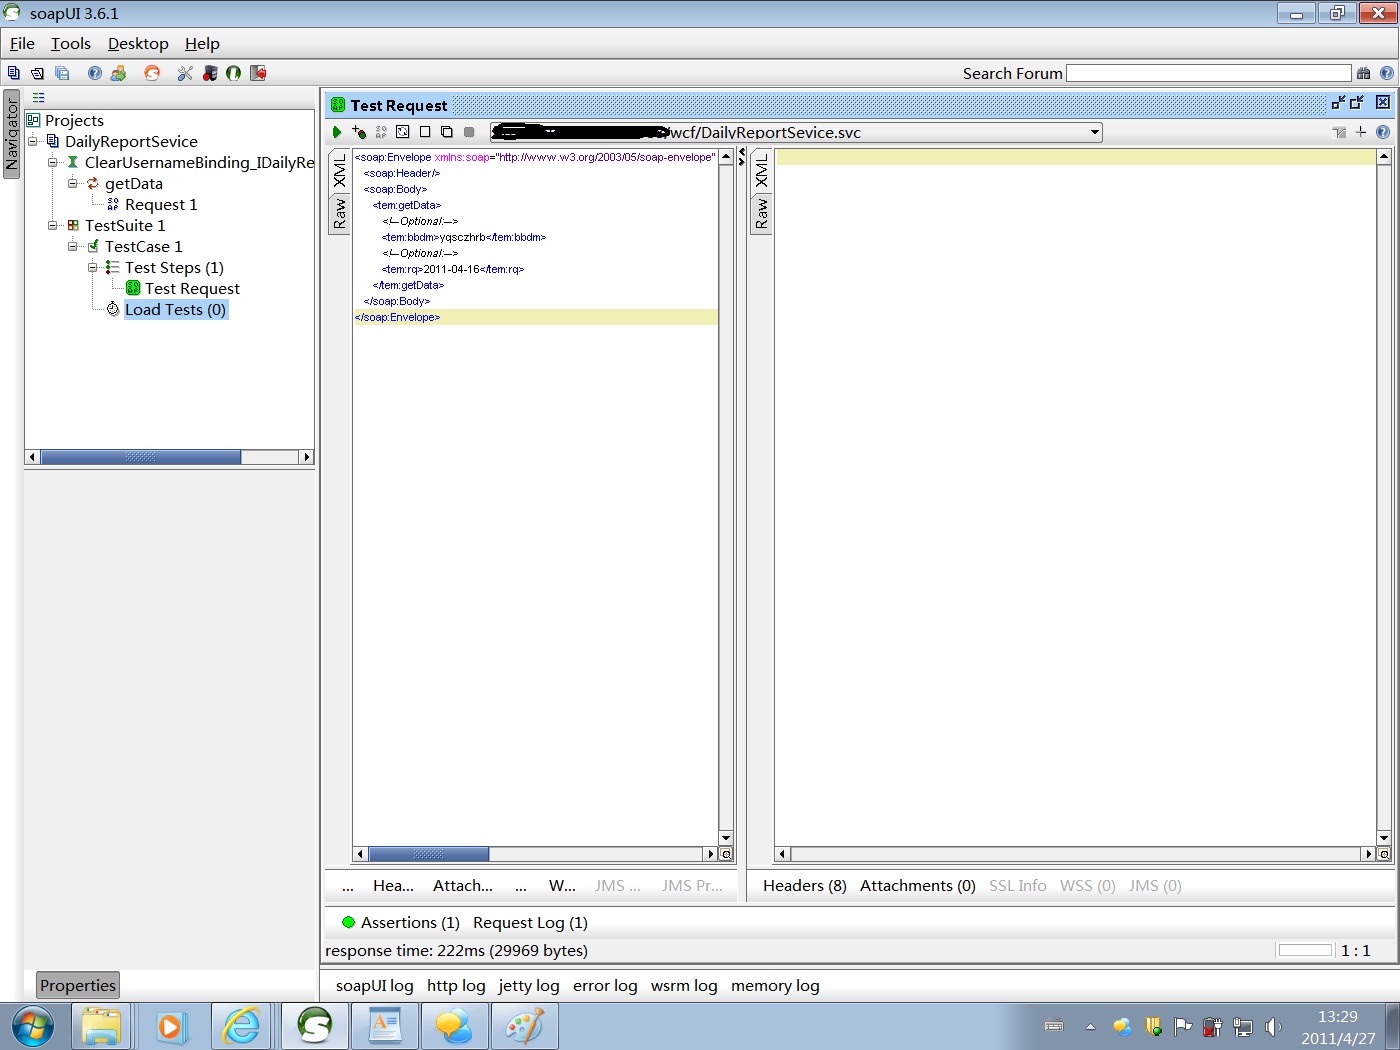
Task: Open the Assertions (1) tab
Action: tap(401, 923)
